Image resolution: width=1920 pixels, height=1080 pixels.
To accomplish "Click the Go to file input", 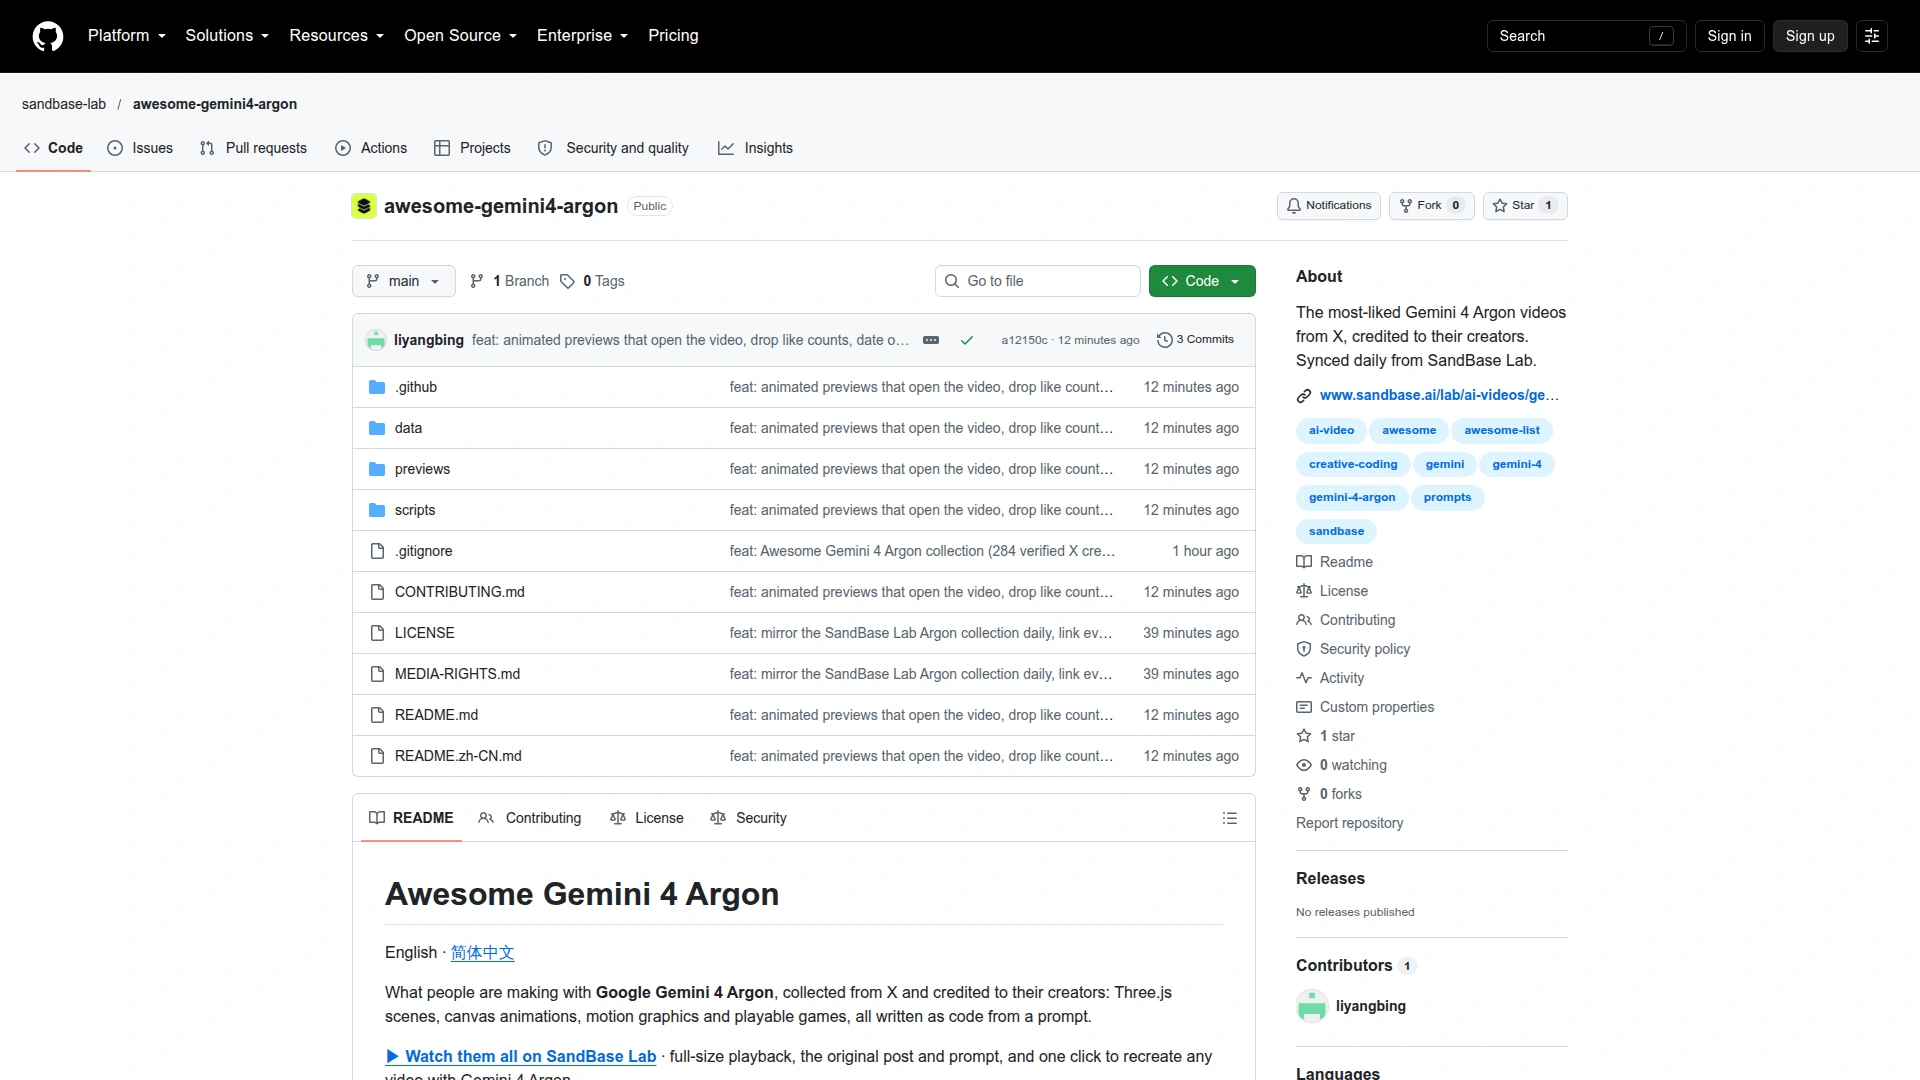I will point(1038,281).
